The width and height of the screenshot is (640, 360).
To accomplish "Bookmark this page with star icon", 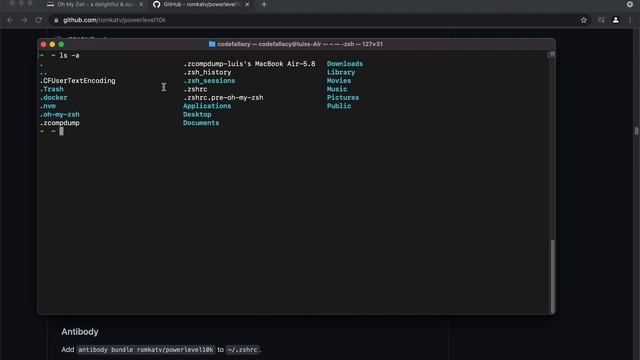I will pos(584,20).
